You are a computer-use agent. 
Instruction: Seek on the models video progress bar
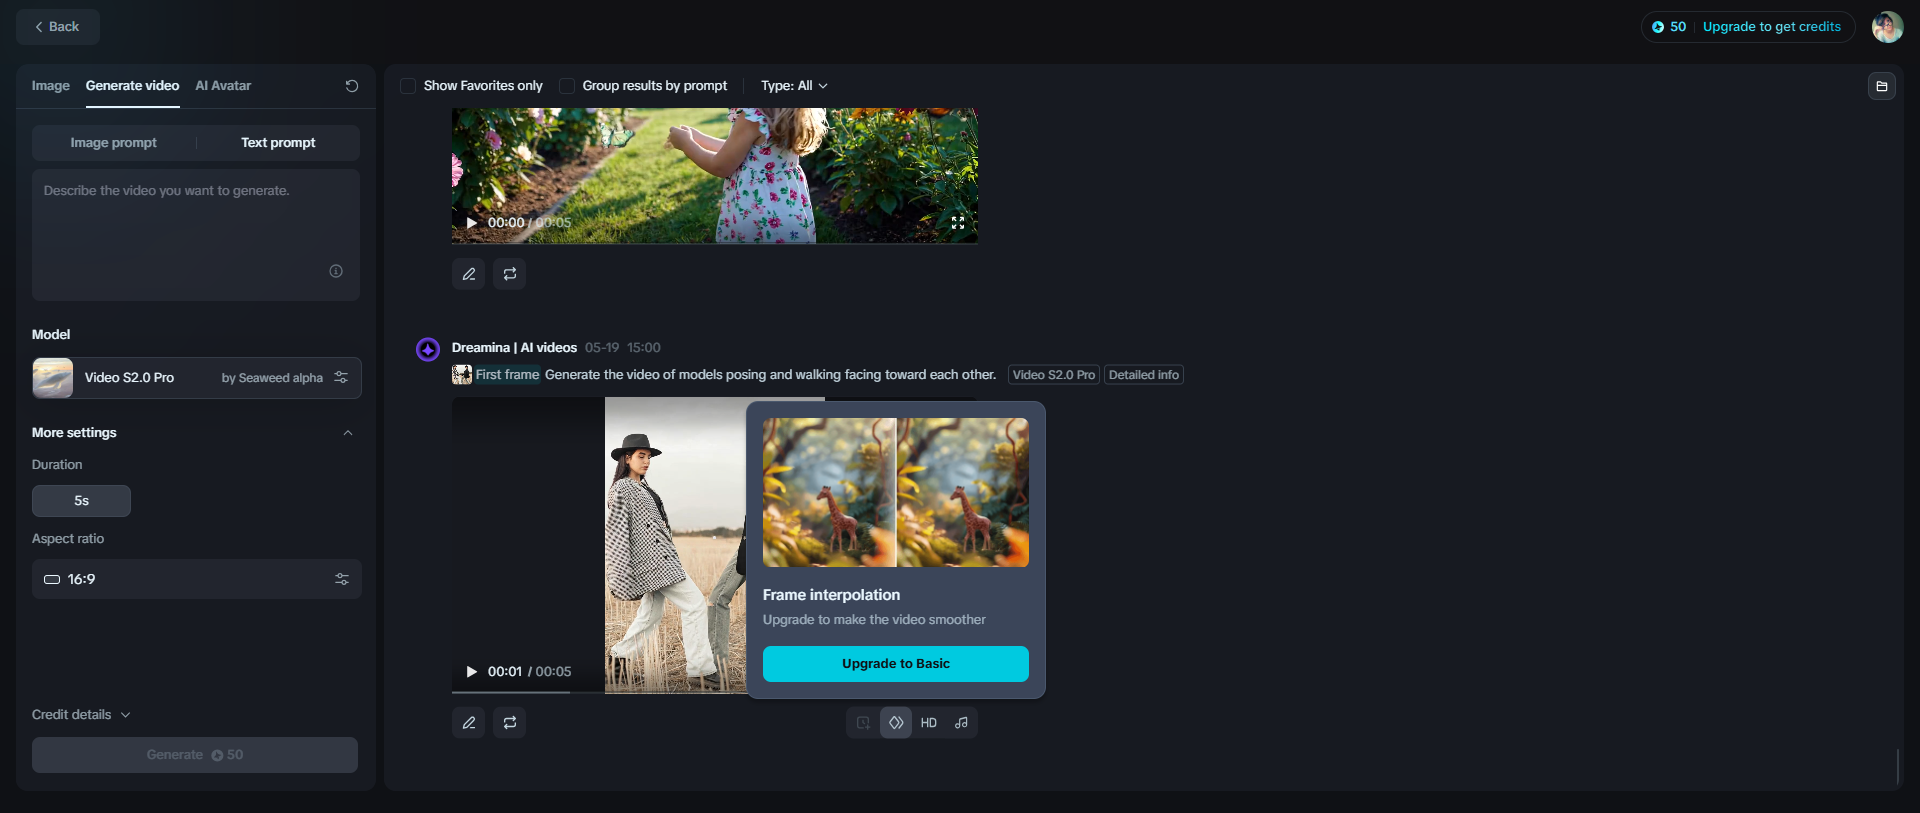click(x=600, y=692)
